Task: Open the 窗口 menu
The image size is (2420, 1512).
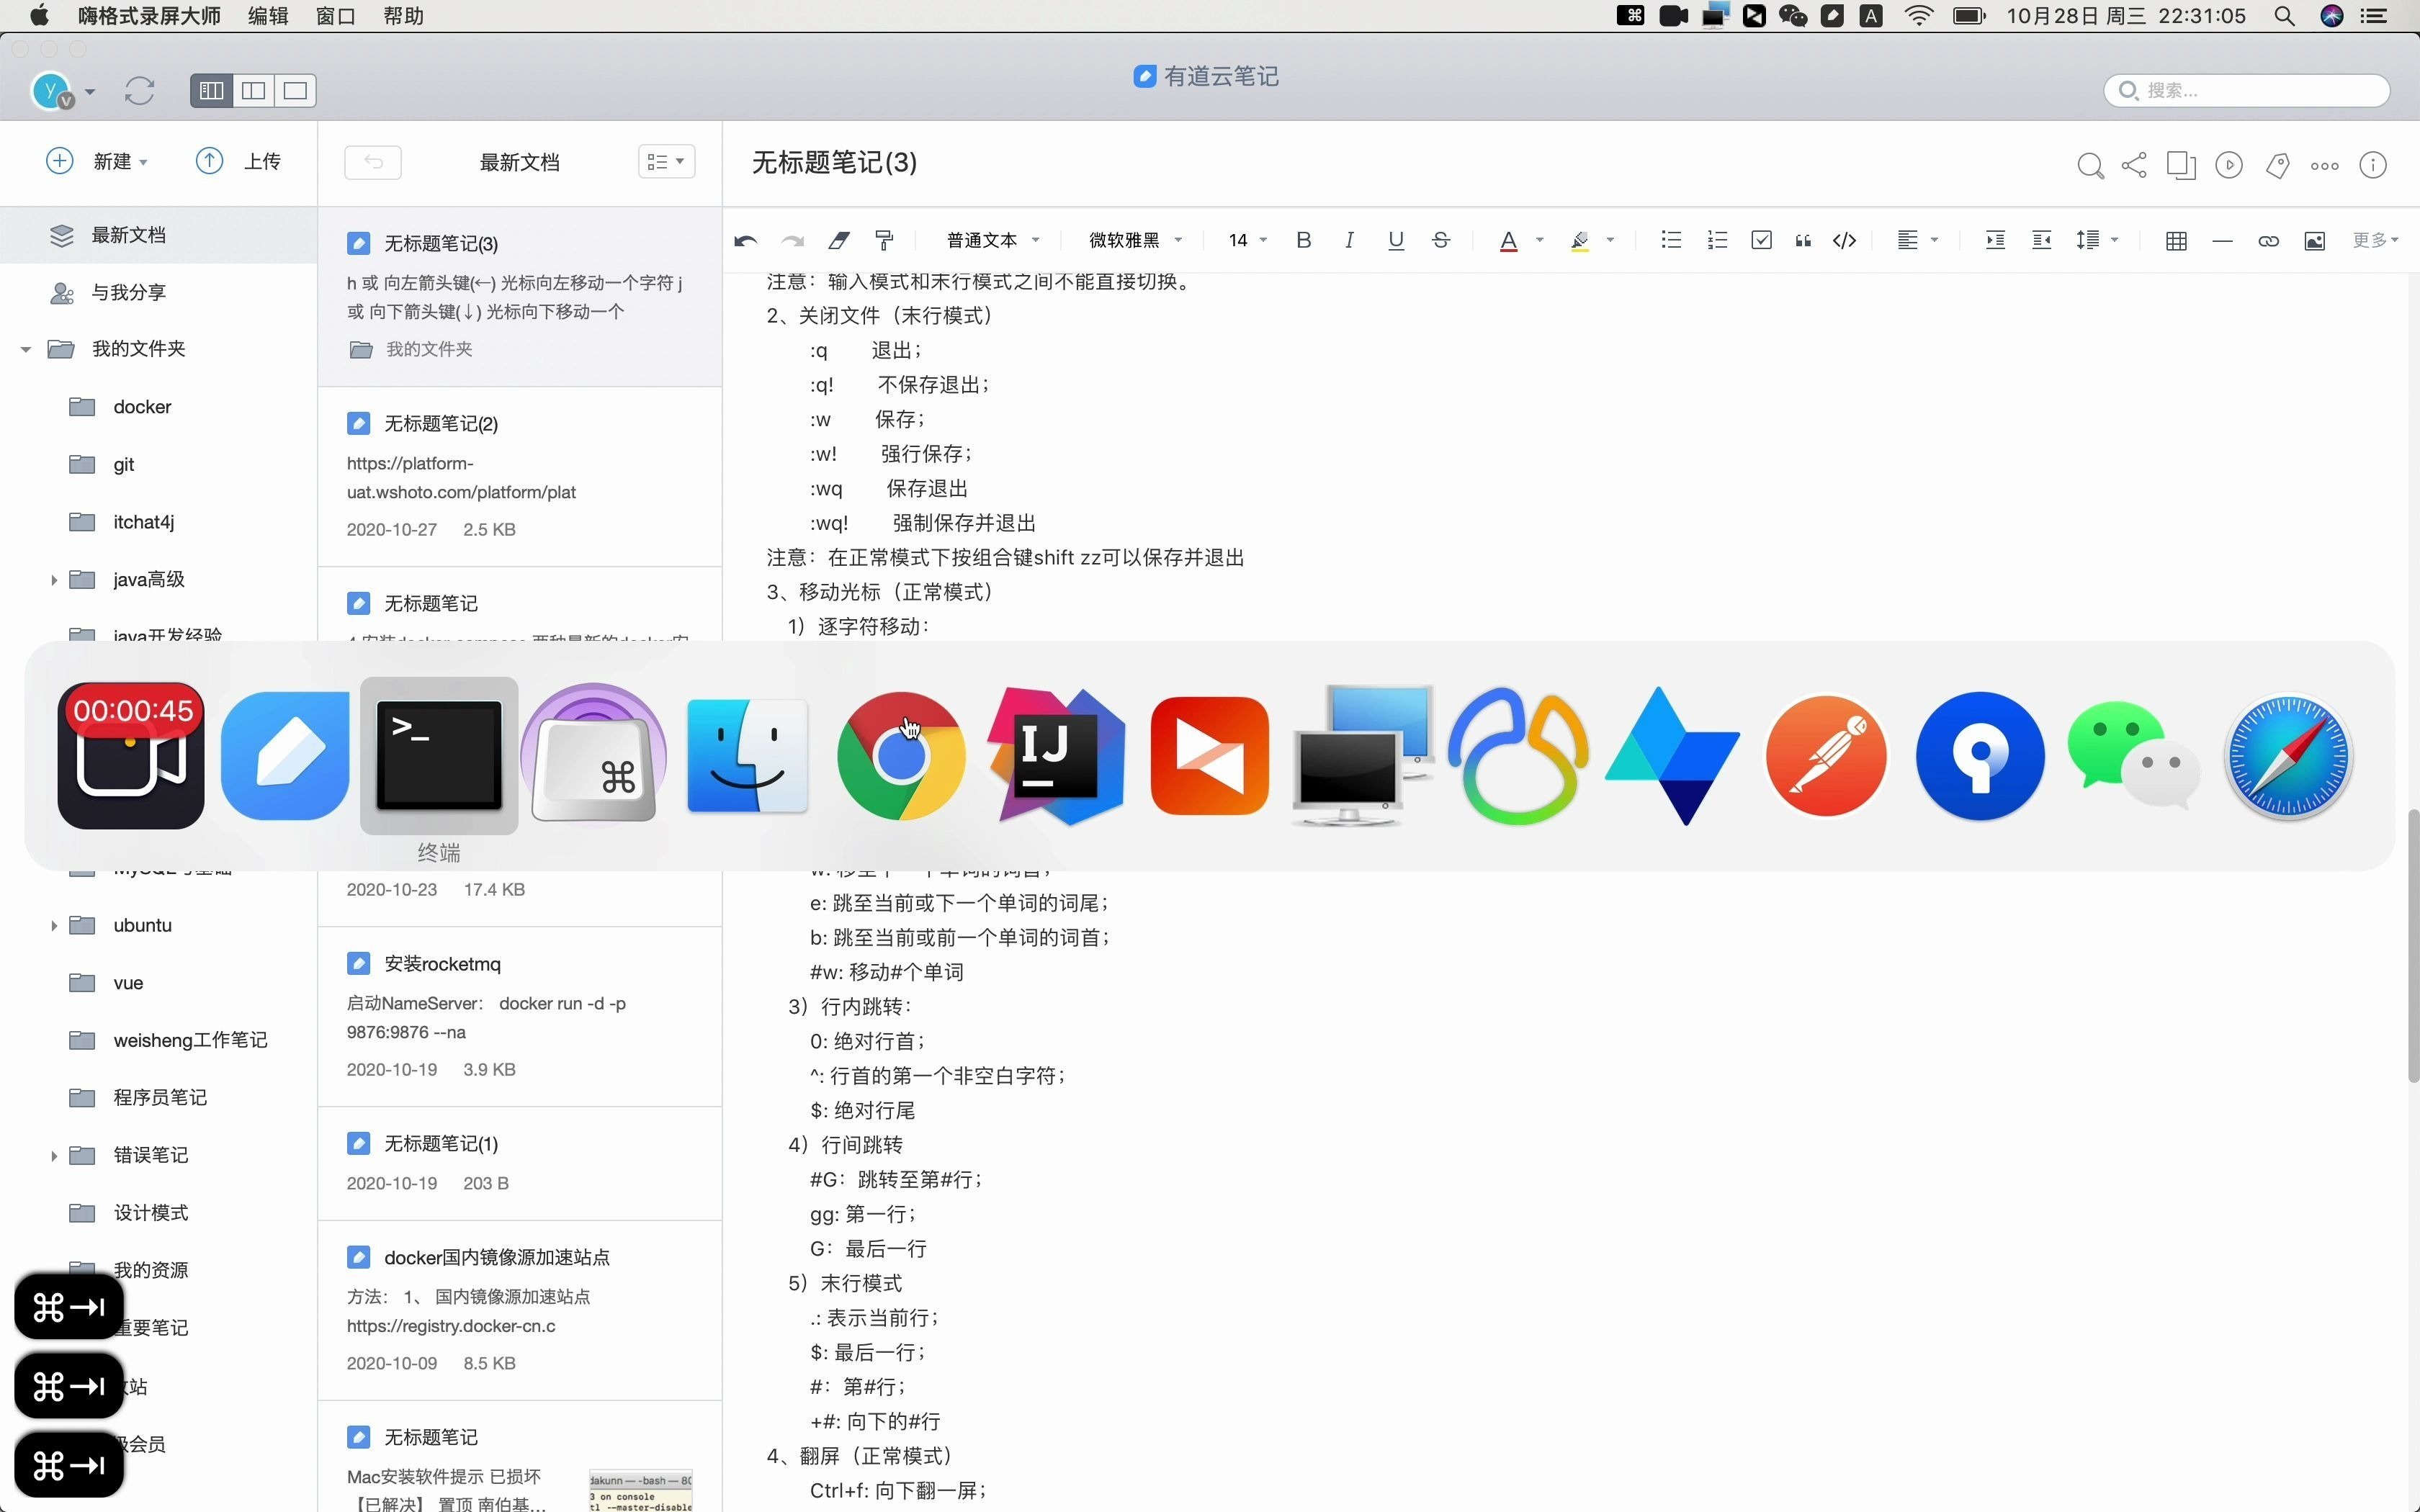Action: coord(335,16)
